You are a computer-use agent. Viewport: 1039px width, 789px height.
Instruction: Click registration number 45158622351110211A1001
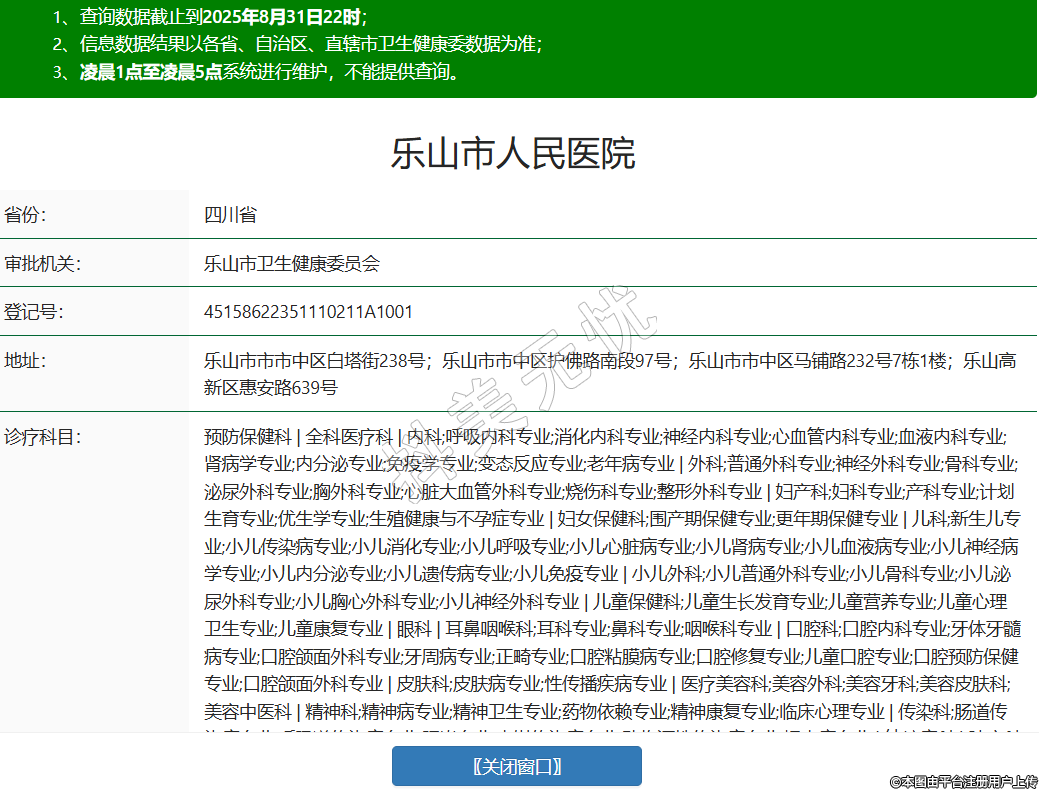click(308, 312)
